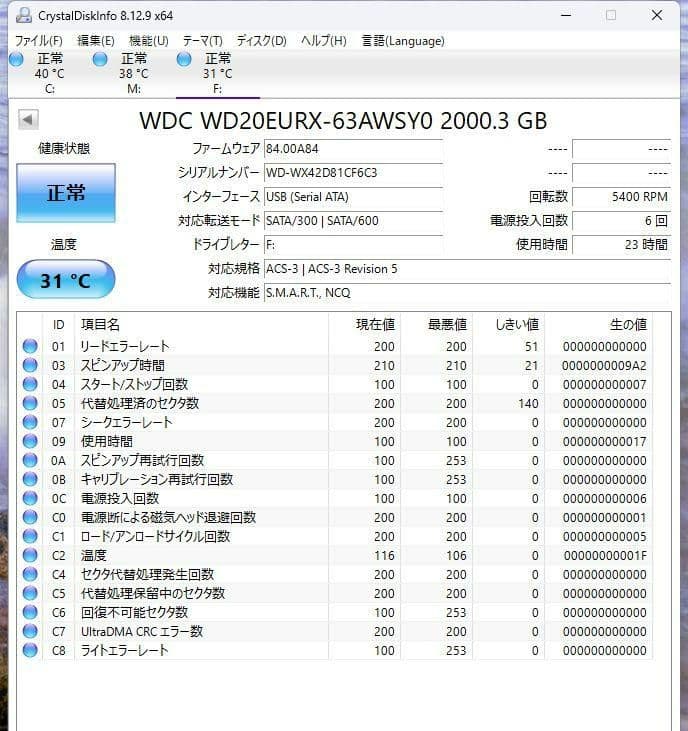Image resolution: width=688 pixels, height=731 pixels.
Task: Click the CrystalDiskInfo app icon in title bar
Action: [x=24, y=15]
